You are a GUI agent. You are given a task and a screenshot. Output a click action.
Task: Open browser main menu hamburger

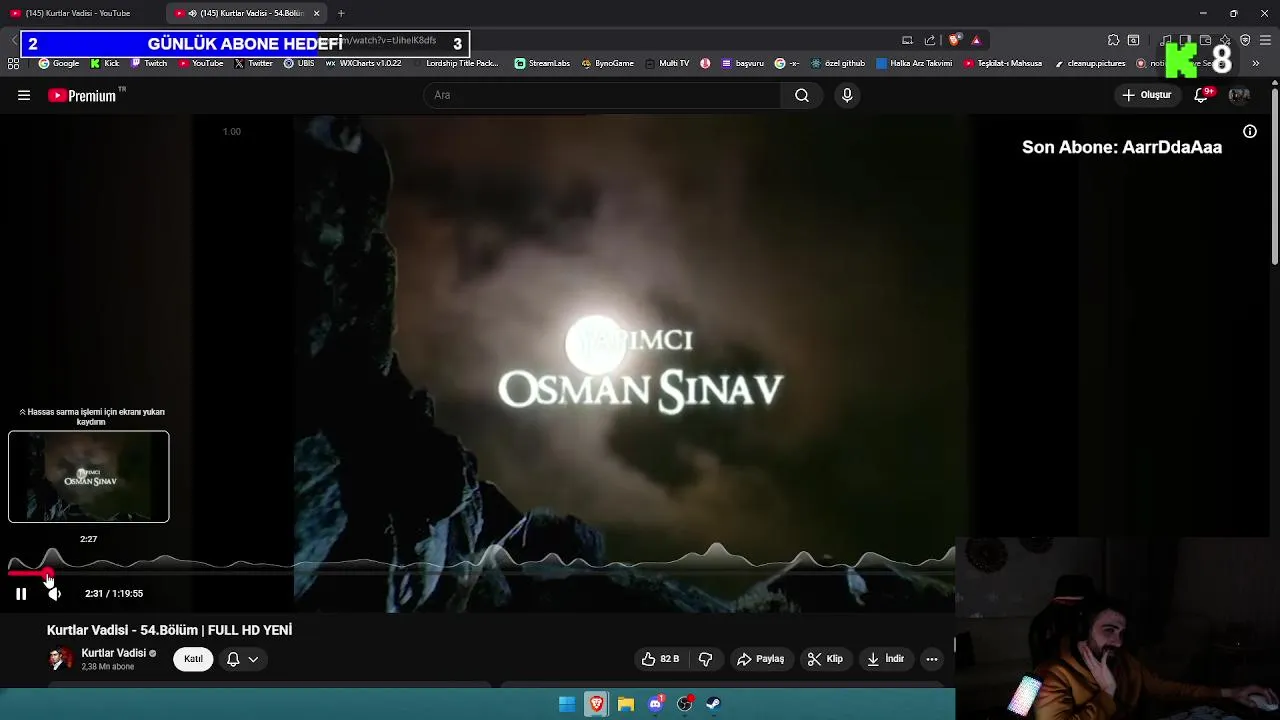[1265, 40]
